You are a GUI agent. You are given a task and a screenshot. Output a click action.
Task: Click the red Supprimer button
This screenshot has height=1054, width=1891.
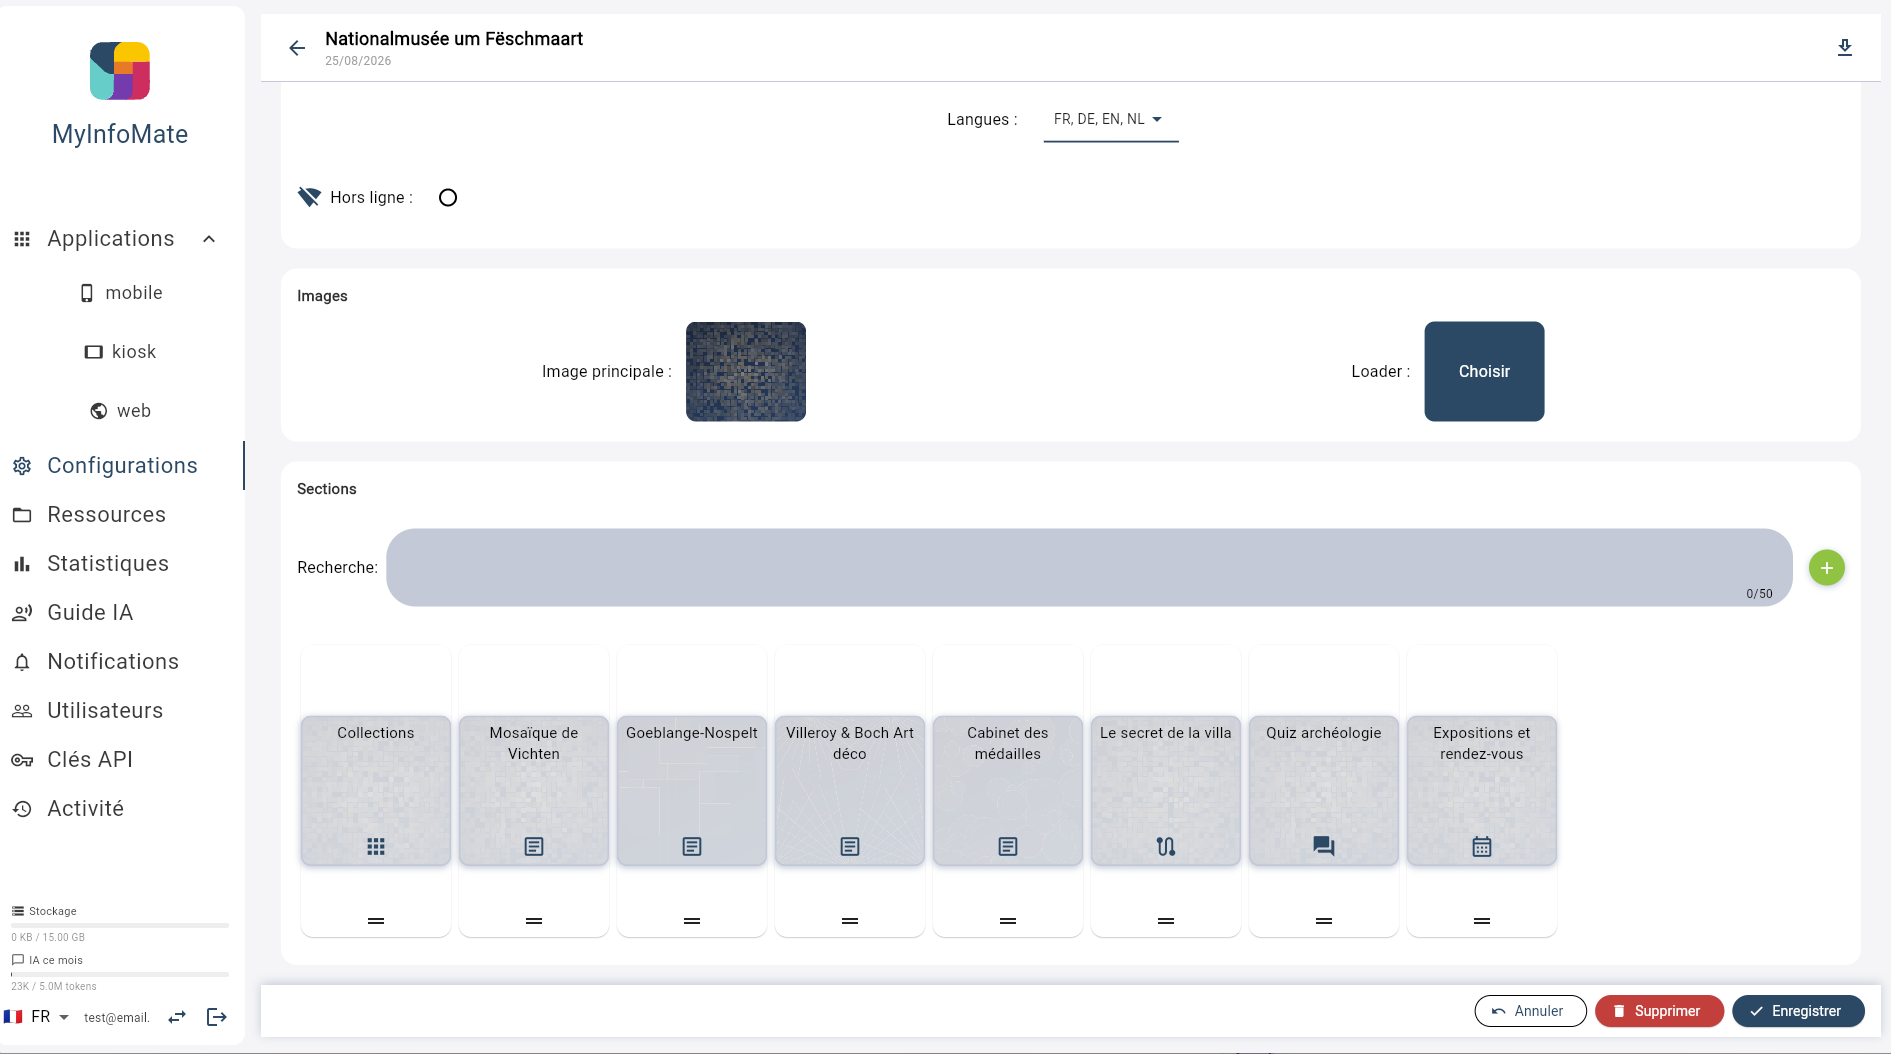pos(1658,1011)
